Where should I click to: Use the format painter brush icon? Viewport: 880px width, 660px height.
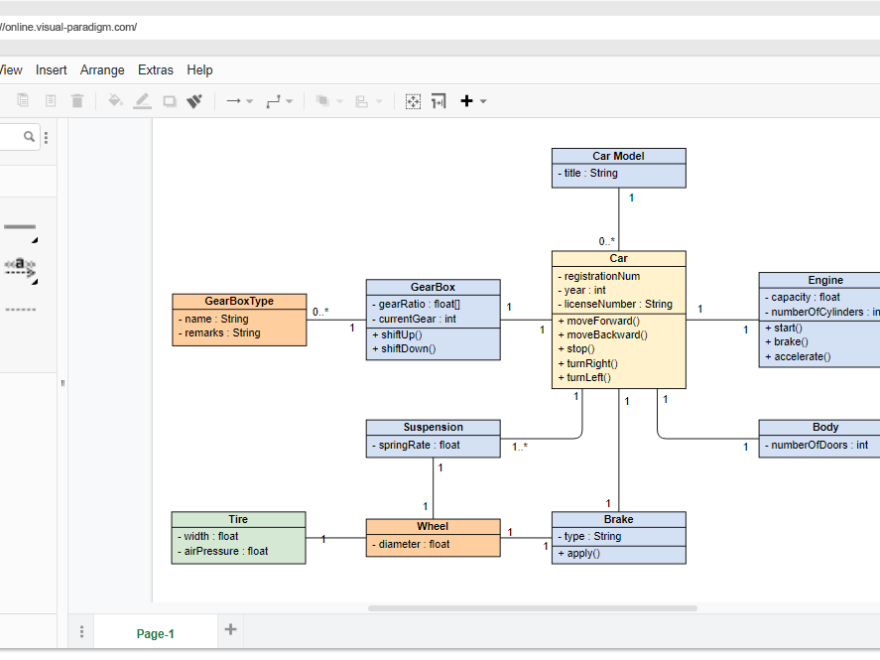(x=195, y=100)
